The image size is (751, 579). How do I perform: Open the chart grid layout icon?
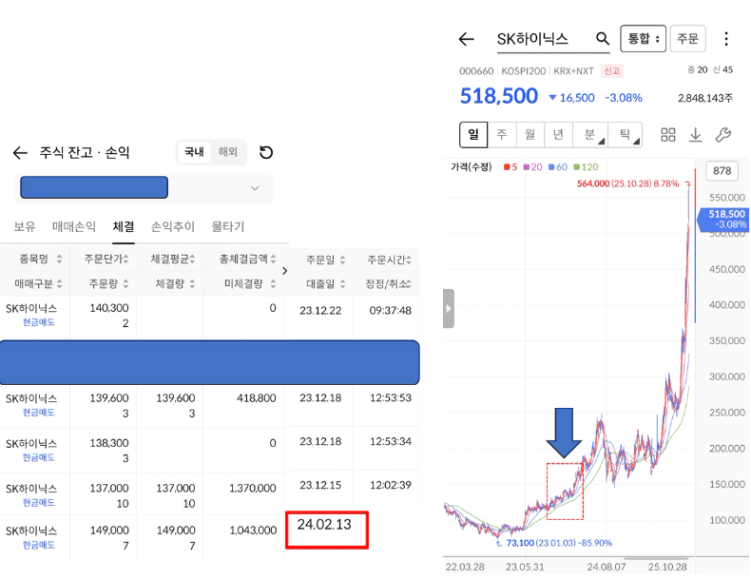(669, 135)
